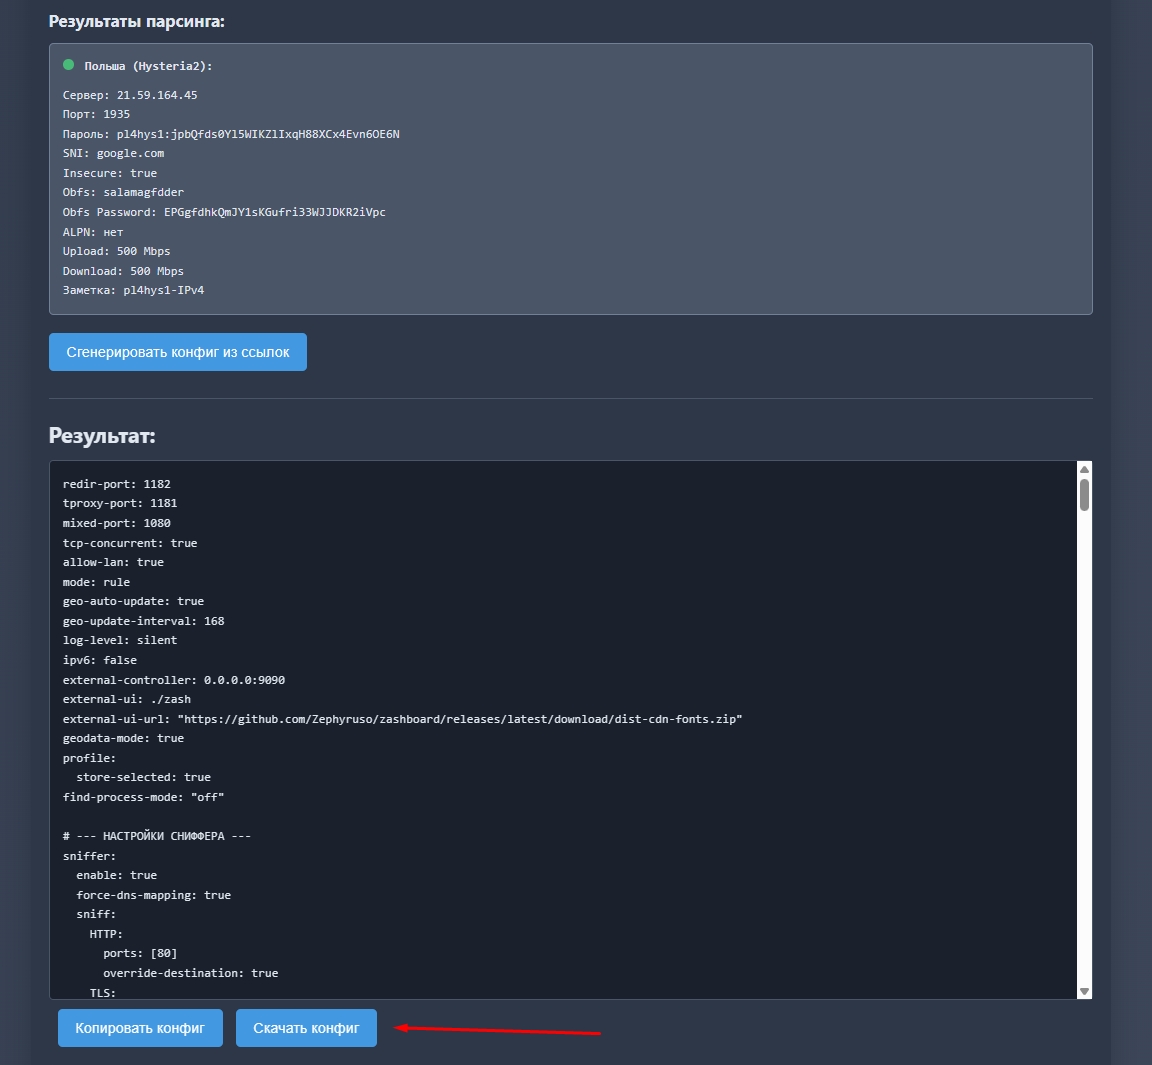Click the green status dot beside Польша

pos(69,65)
